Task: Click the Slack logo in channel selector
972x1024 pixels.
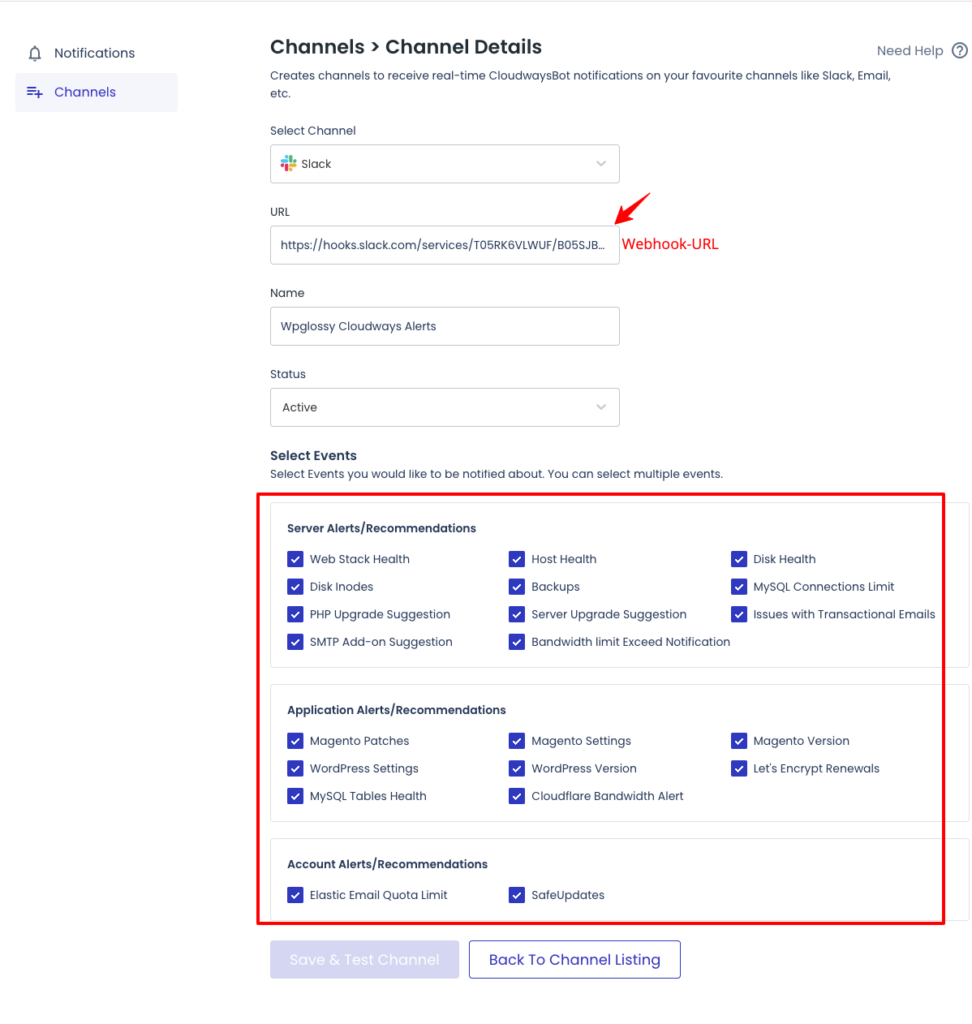Action: [288, 163]
